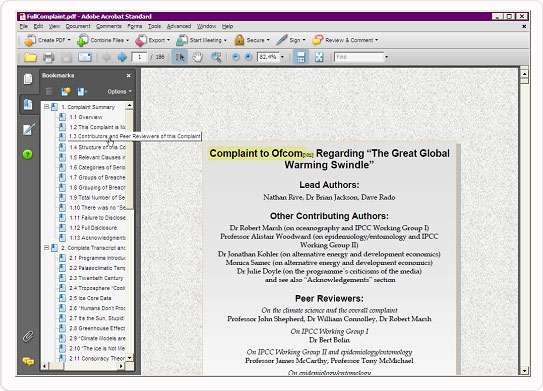The width and height of the screenshot is (543, 391).
Task: Open Review & Comment dropdown arrow
Action: [376, 40]
